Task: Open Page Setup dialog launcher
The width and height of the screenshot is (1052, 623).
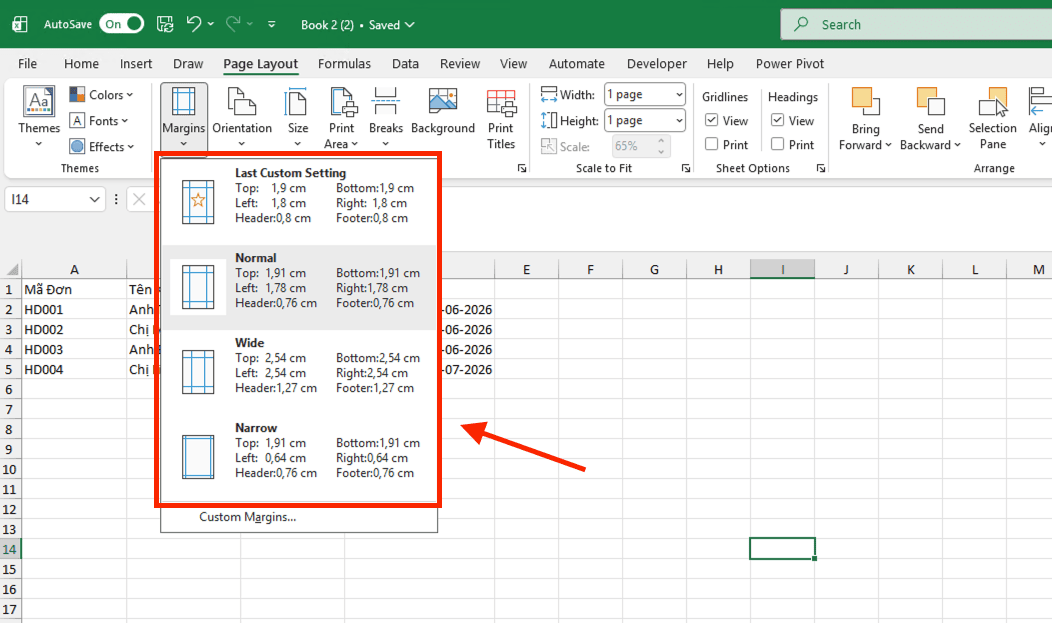Action: point(522,168)
